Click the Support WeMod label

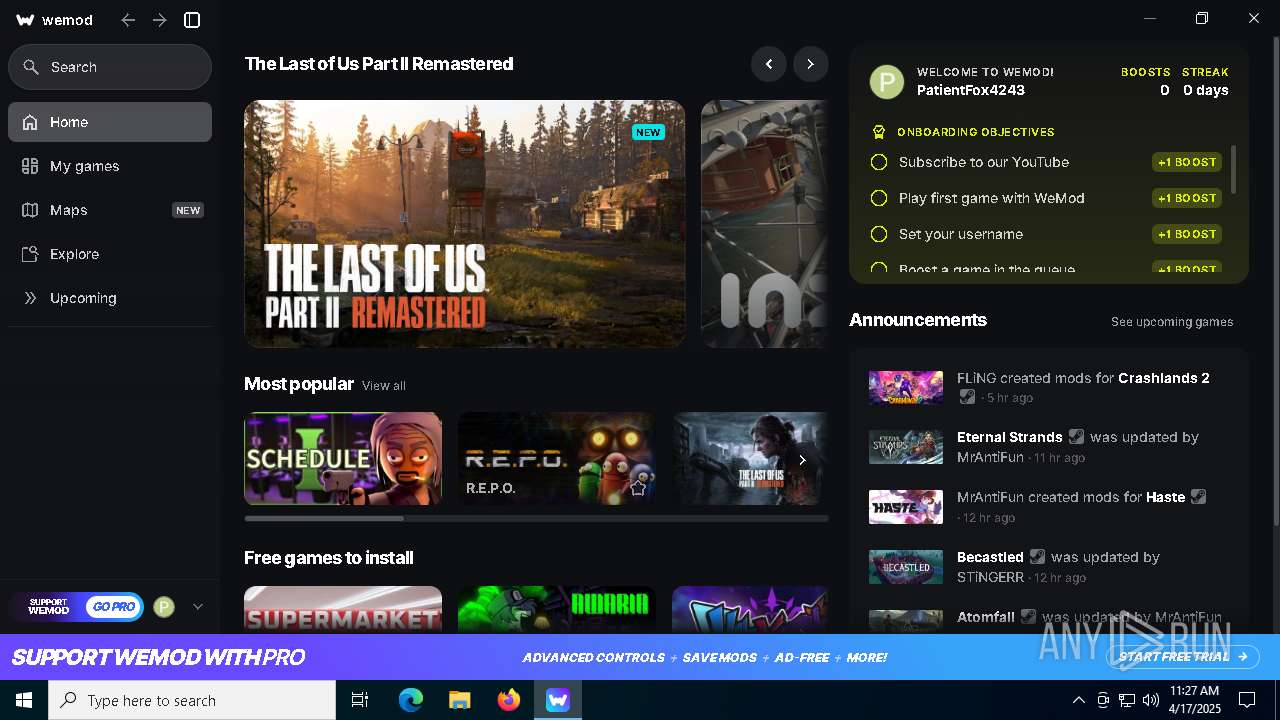pos(48,607)
